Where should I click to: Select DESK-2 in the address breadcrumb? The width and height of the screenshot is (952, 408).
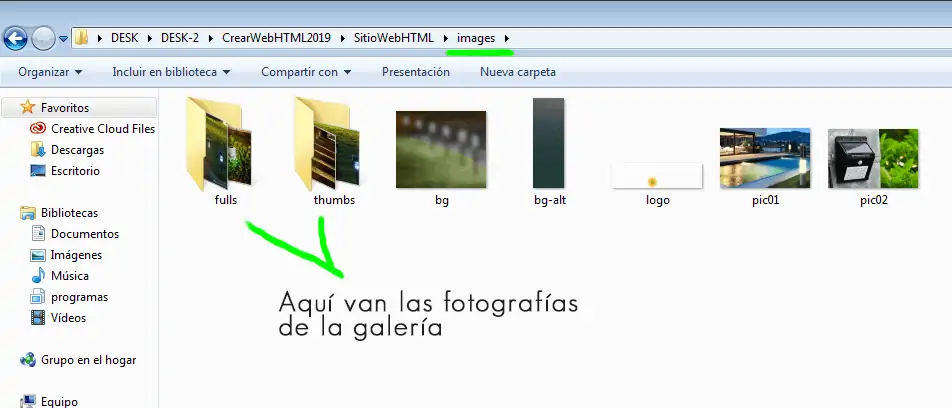coord(180,38)
